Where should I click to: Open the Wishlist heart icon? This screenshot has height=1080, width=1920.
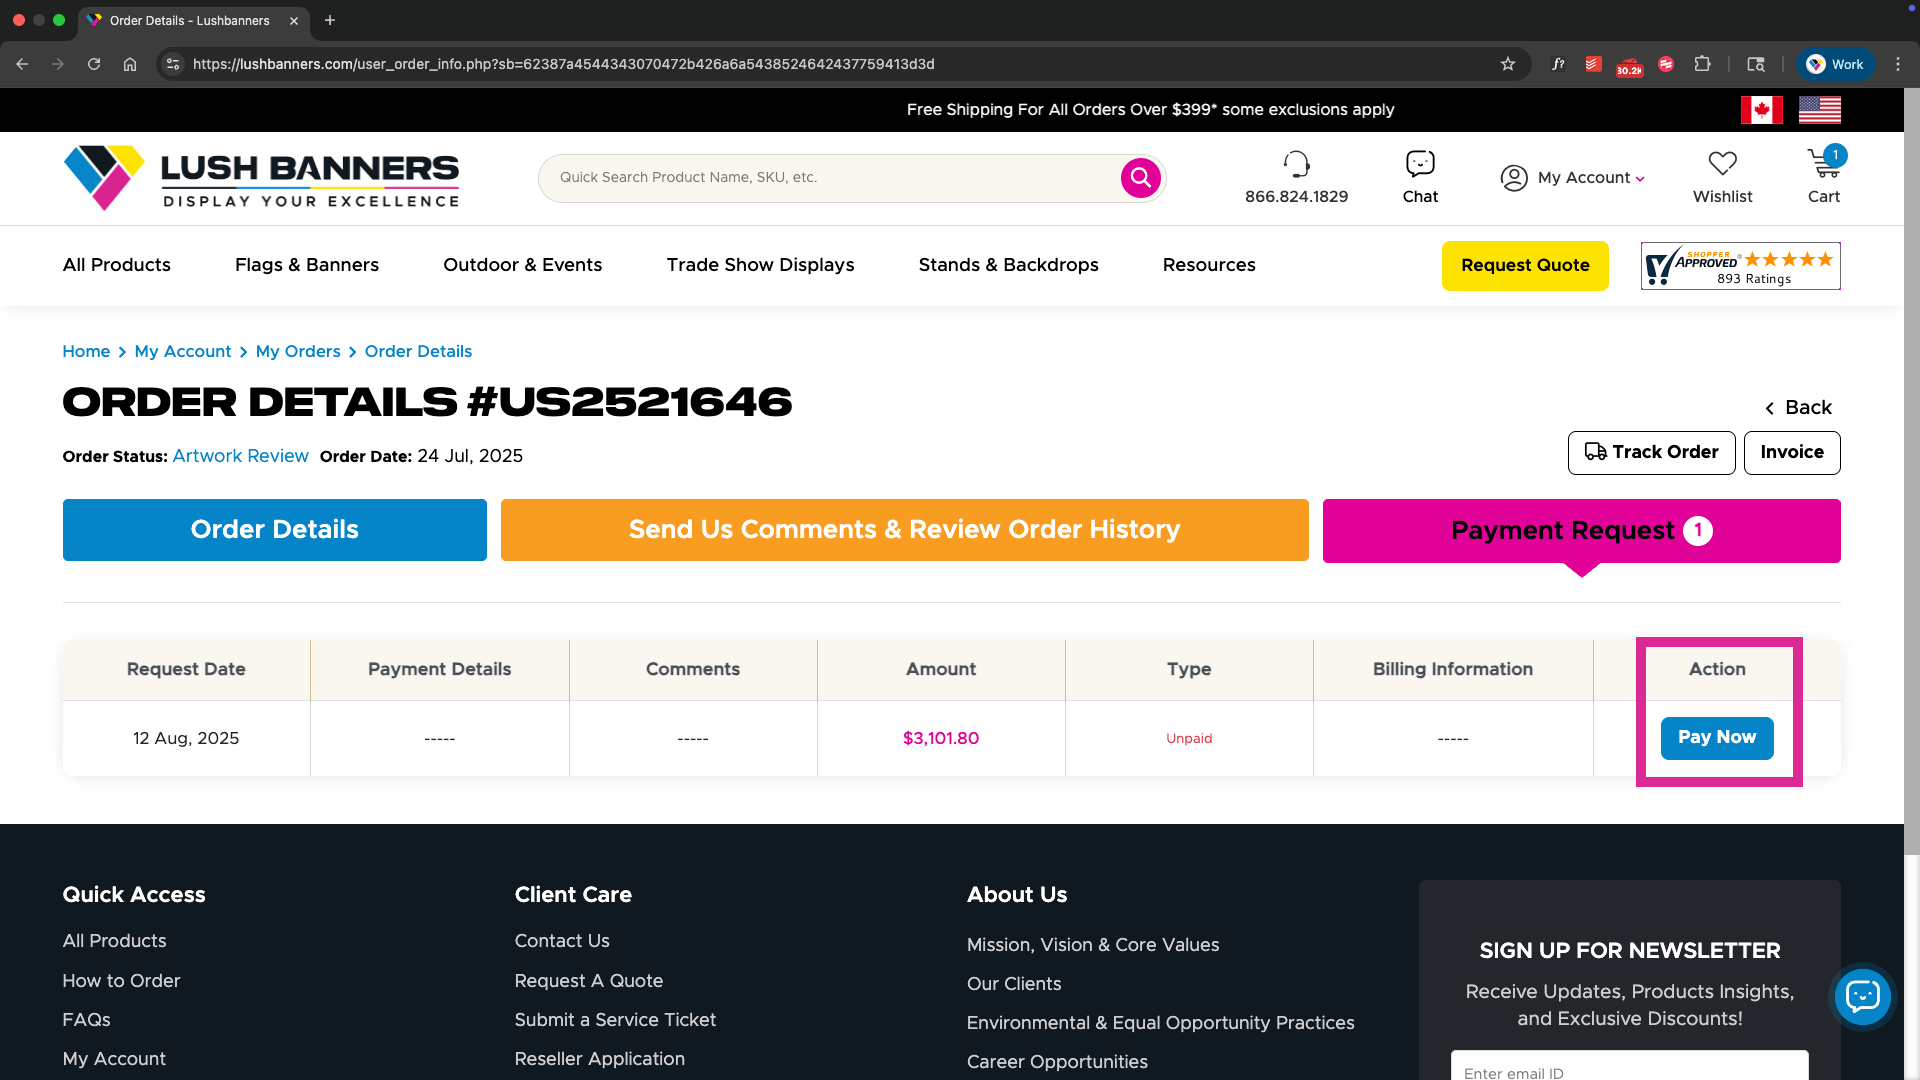point(1722,164)
